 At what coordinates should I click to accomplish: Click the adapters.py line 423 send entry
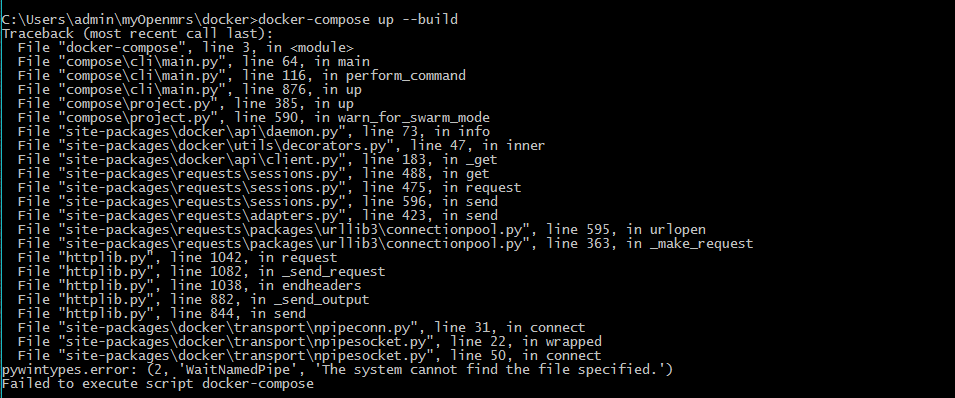258,216
